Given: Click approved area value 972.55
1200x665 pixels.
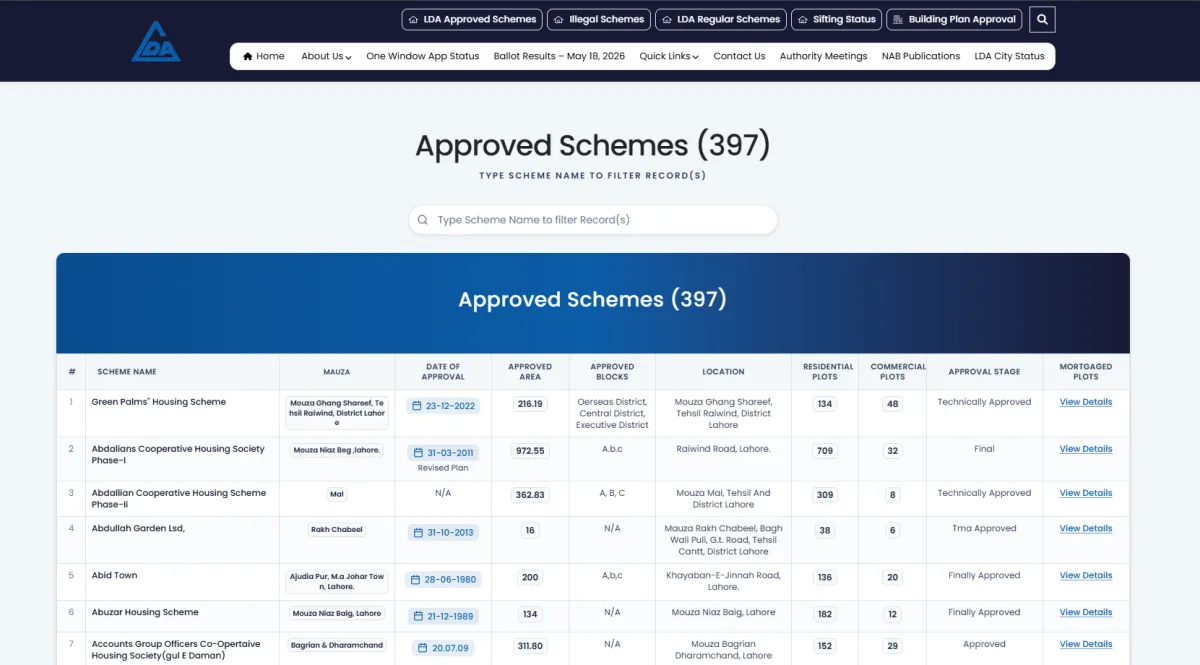Looking at the screenshot, I should click(x=530, y=451).
